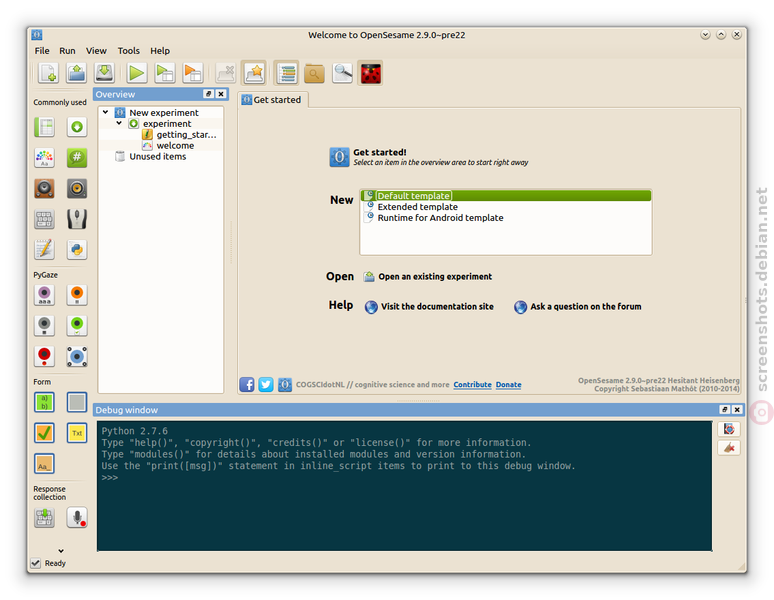Choose Runtime for Android template
Viewport: 774px width, 600px height.
click(x=506, y=218)
